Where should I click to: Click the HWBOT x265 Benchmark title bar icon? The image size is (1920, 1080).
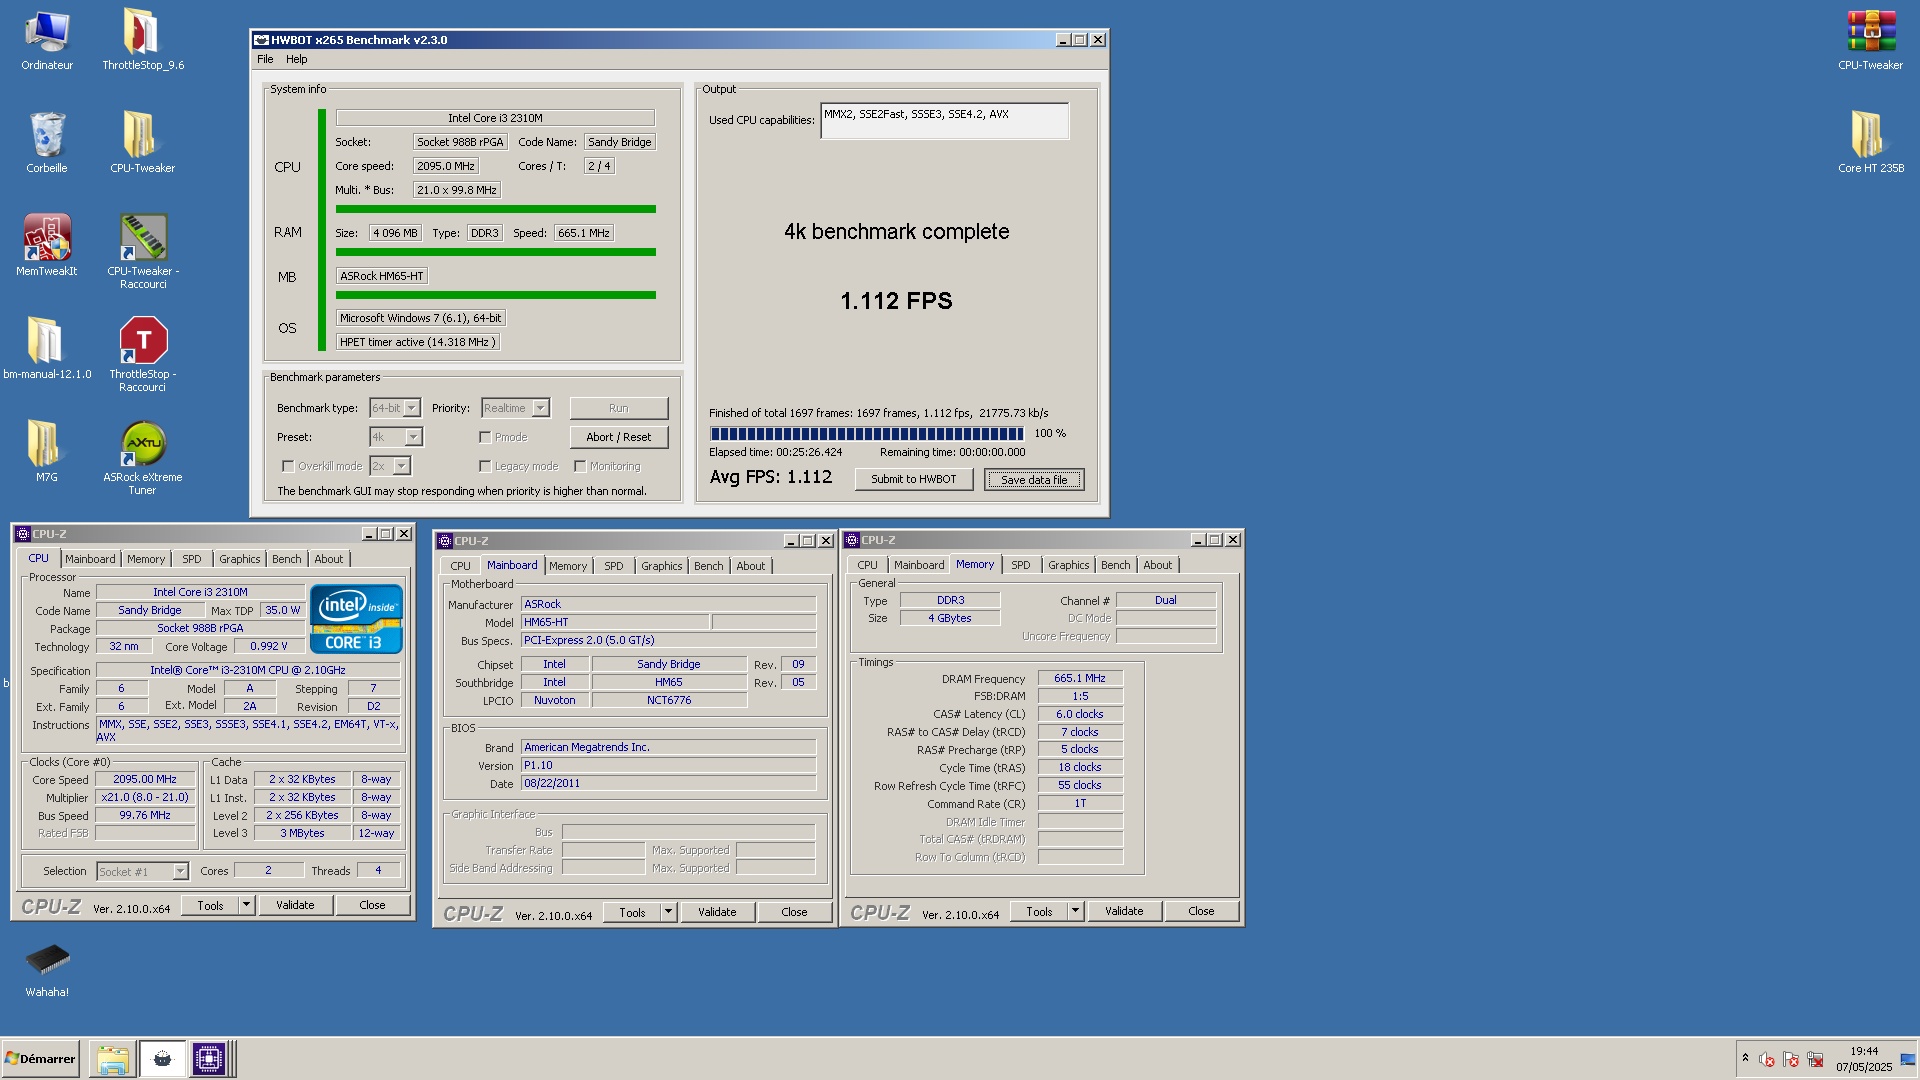click(261, 40)
